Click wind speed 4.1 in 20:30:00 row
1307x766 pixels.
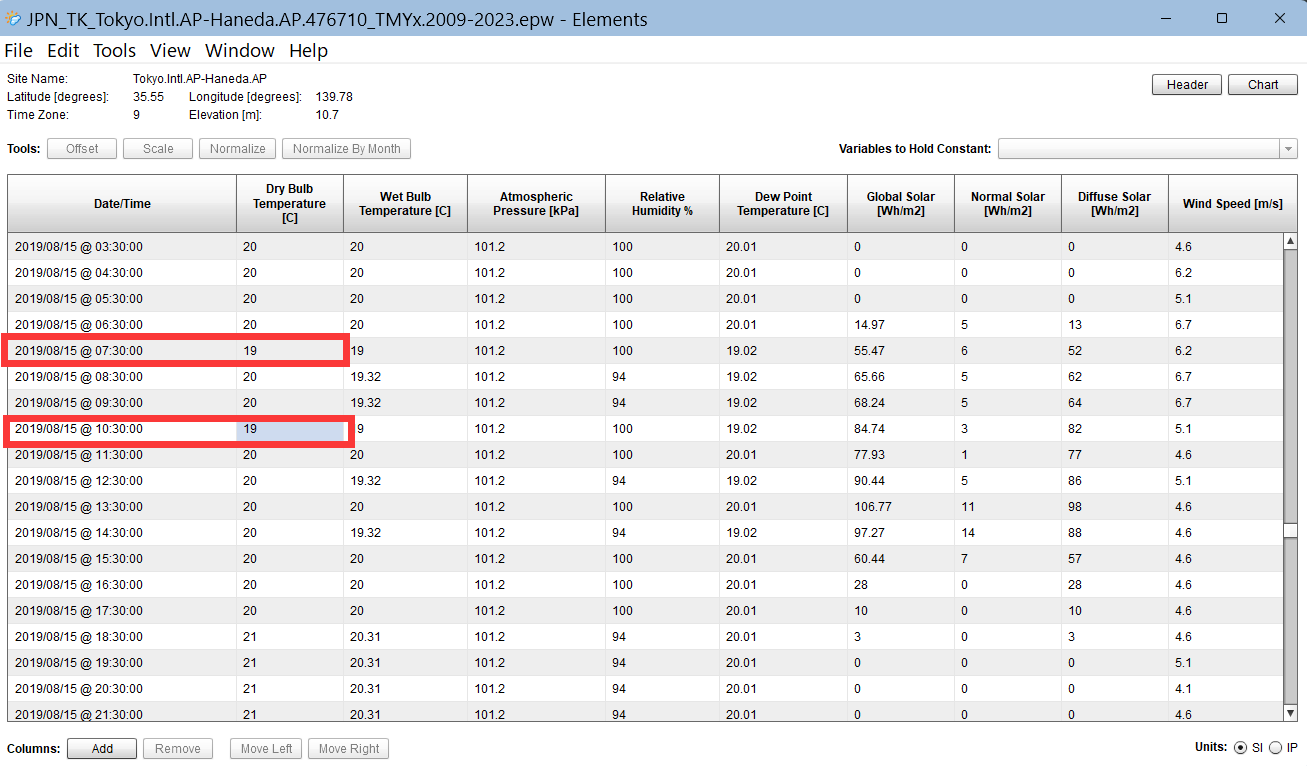coord(1225,689)
